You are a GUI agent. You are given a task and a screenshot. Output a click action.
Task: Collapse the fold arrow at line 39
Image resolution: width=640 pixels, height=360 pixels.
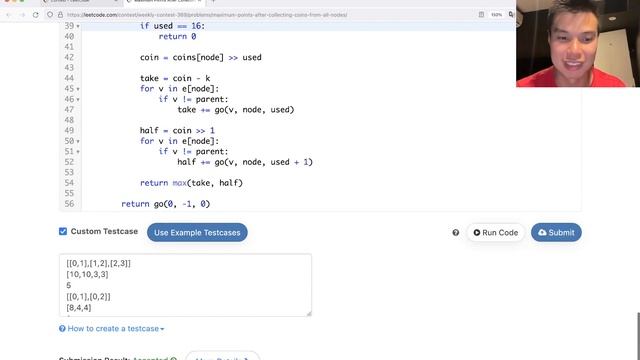pos(78,26)
